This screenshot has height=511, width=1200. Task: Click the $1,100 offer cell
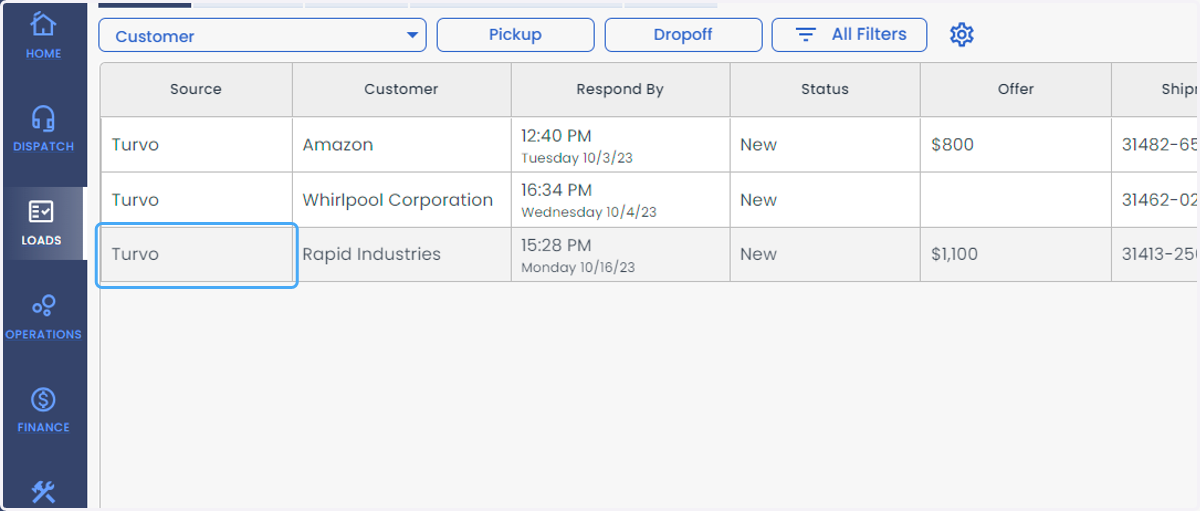(x=1015, y=254)
